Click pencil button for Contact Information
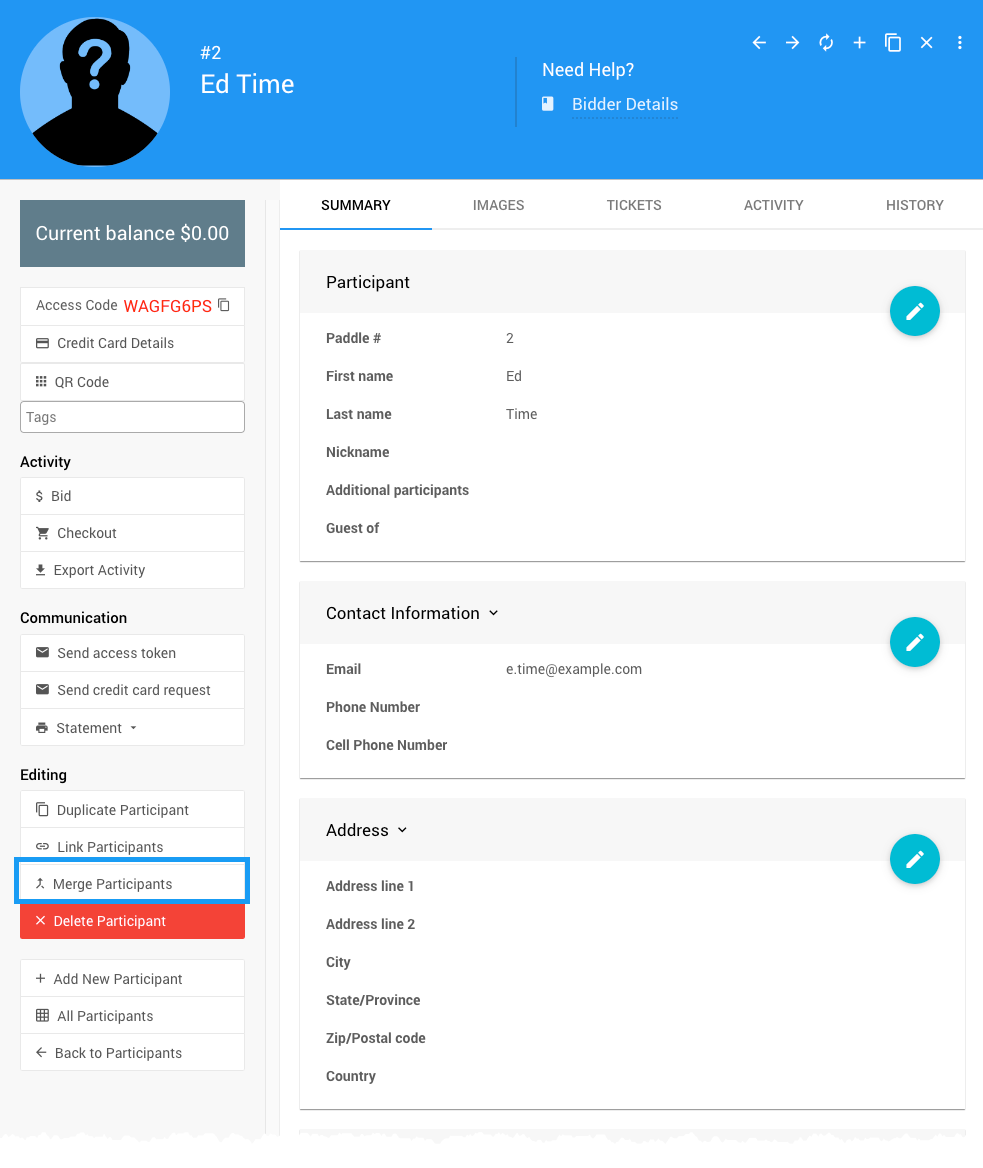The height and width of the screenshot is (1168, 983). tap(914, 642)
